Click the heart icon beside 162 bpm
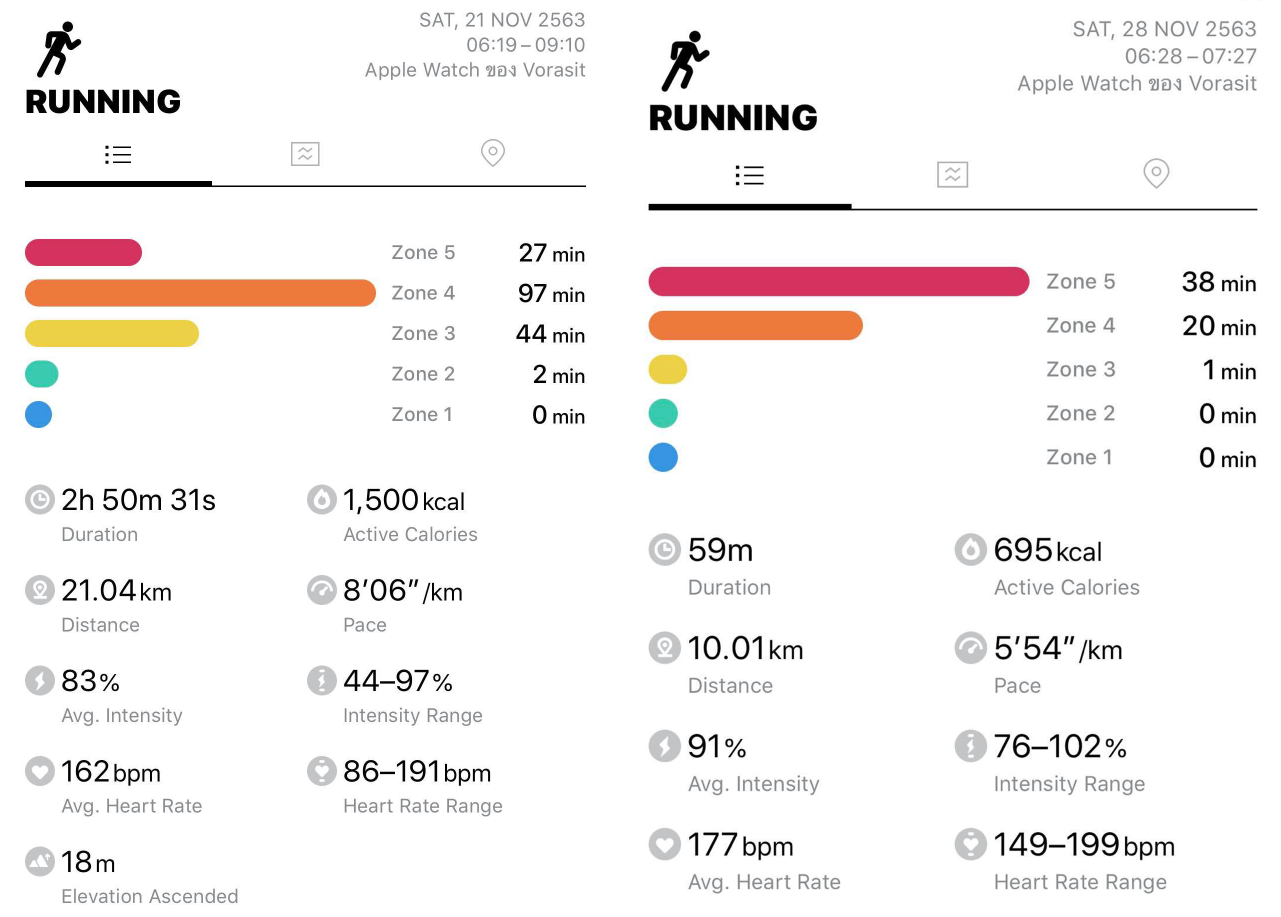1281x917 pixels. [x=39, y=772]
